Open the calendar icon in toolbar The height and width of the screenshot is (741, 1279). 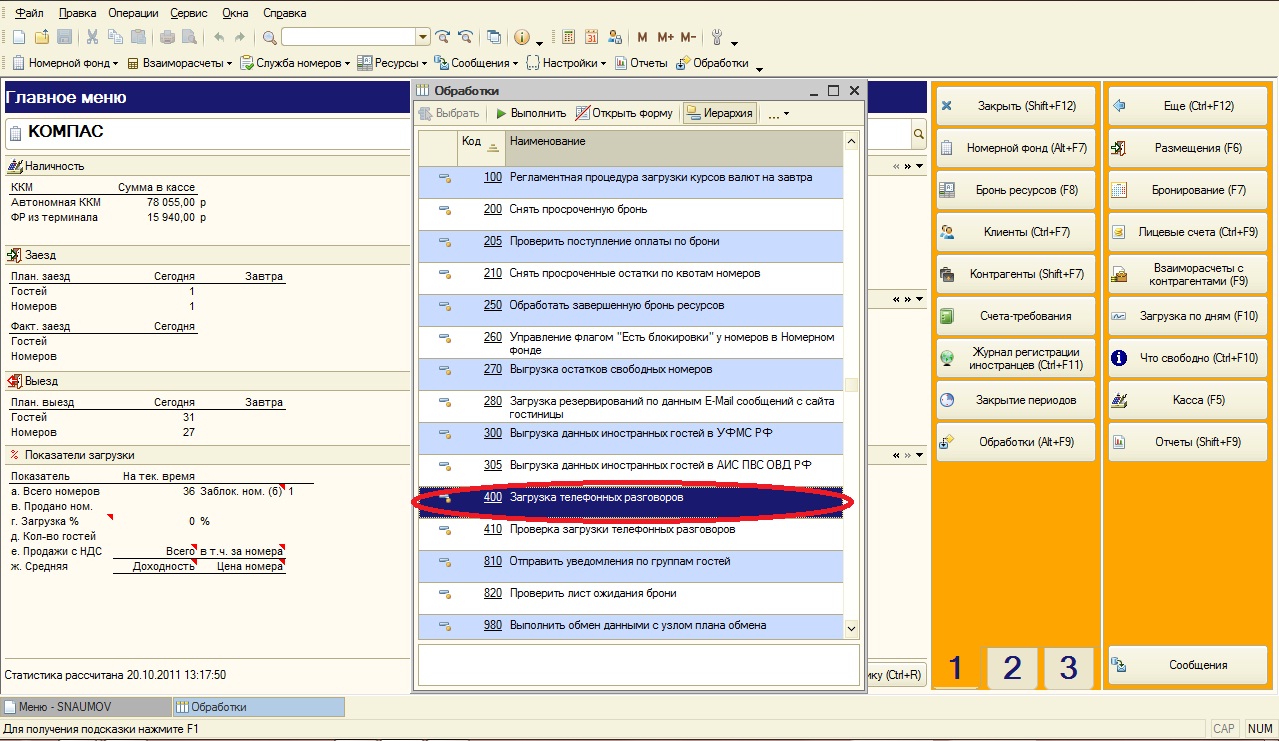click(591, 37)
